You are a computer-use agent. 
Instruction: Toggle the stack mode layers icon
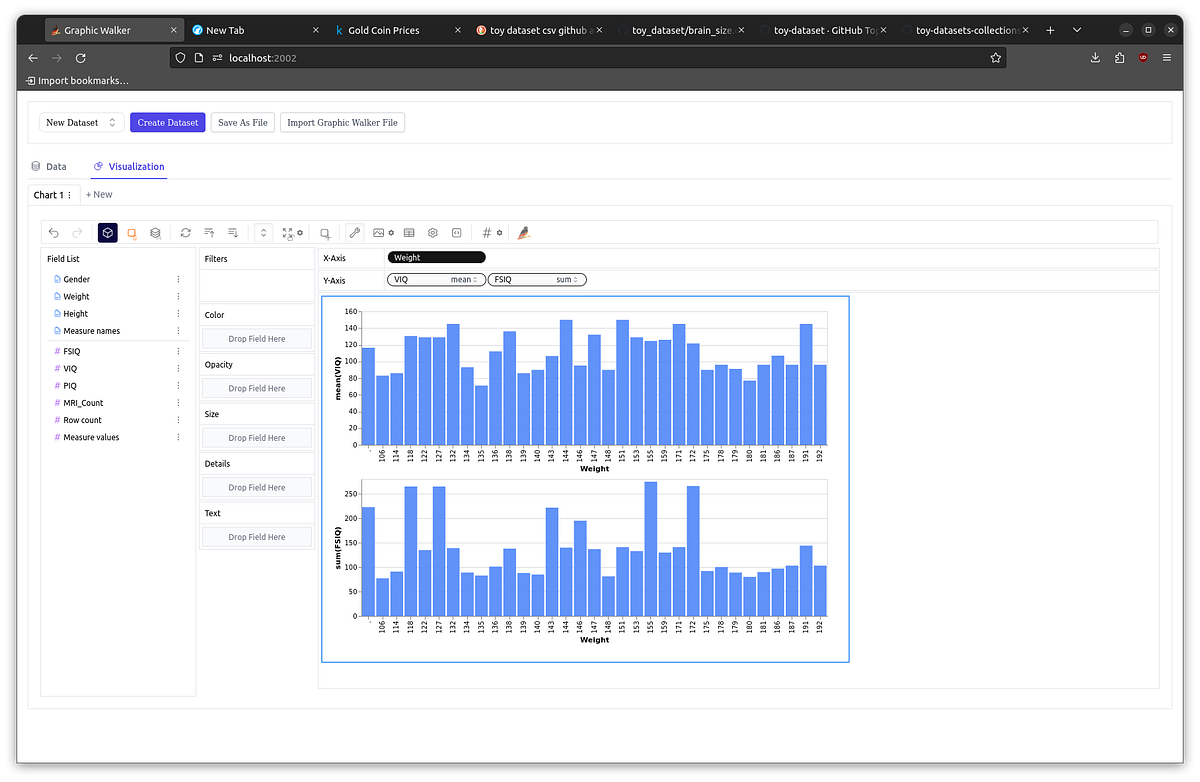[x=156, y=233]
